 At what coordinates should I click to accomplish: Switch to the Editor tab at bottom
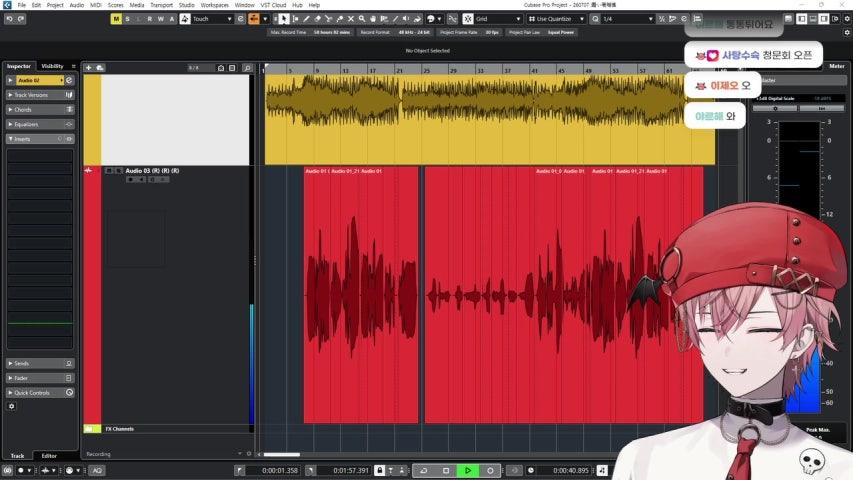[x=49, y=456]
